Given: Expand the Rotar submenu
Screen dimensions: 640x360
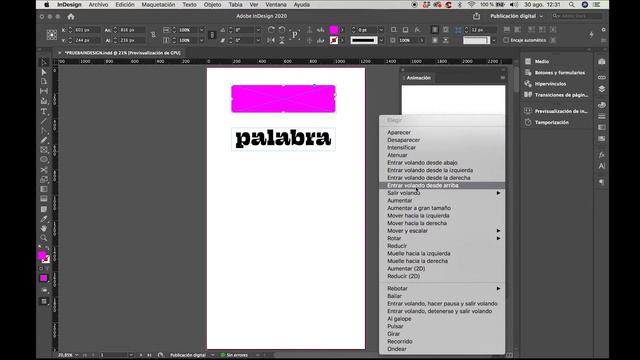Looking at the screenshot, I should 442,238.
